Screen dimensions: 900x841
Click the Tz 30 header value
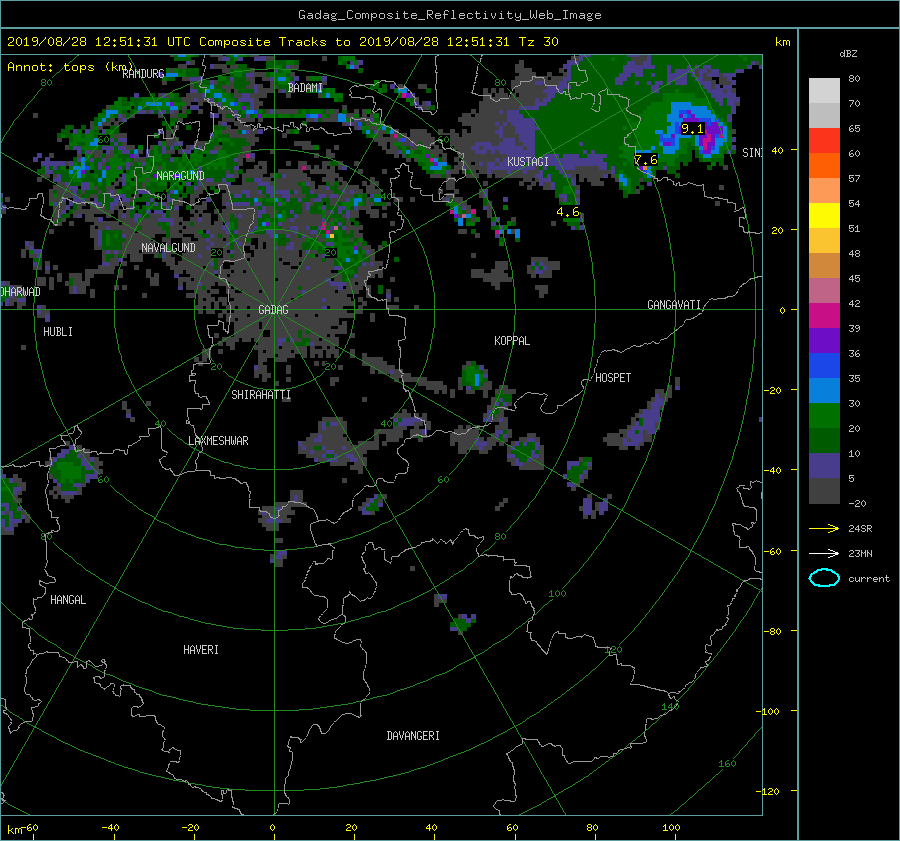coord(538,42)
